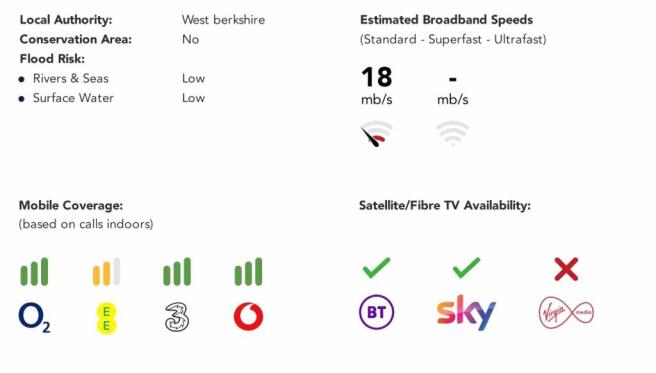Click orange signal bars above EE
Viewport: 656px width, 373px height.
(106, 272)
